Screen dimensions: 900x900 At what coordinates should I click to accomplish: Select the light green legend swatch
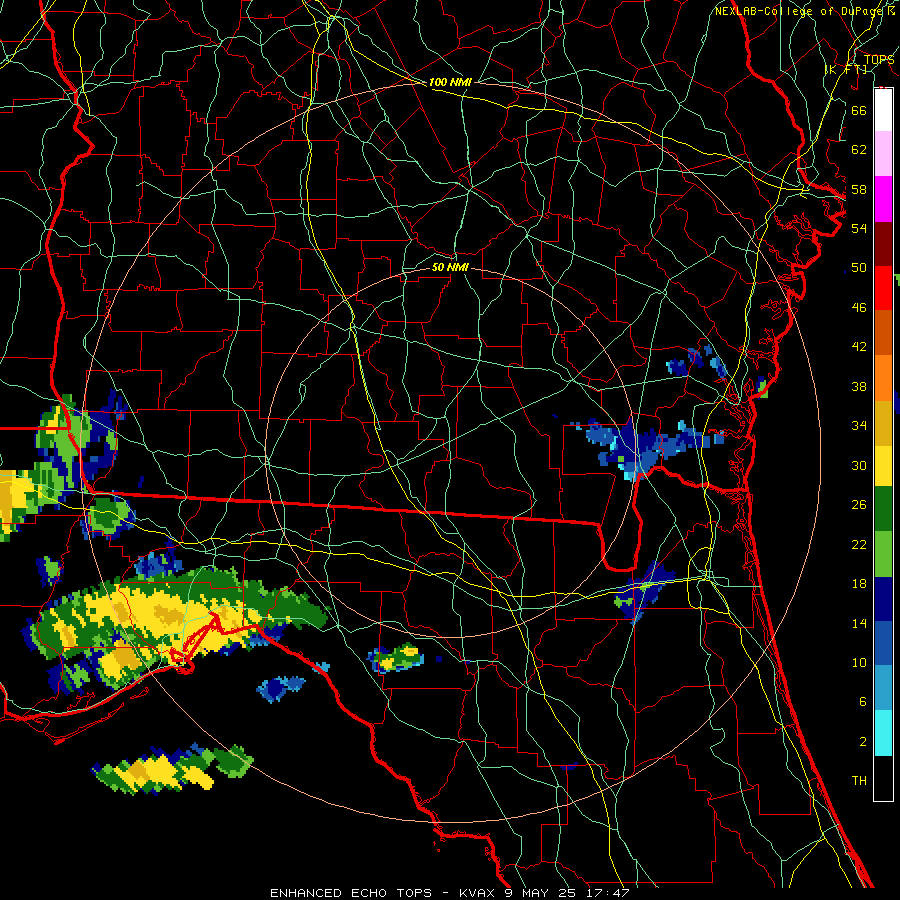pyautogui.click(x=883, y=554)
